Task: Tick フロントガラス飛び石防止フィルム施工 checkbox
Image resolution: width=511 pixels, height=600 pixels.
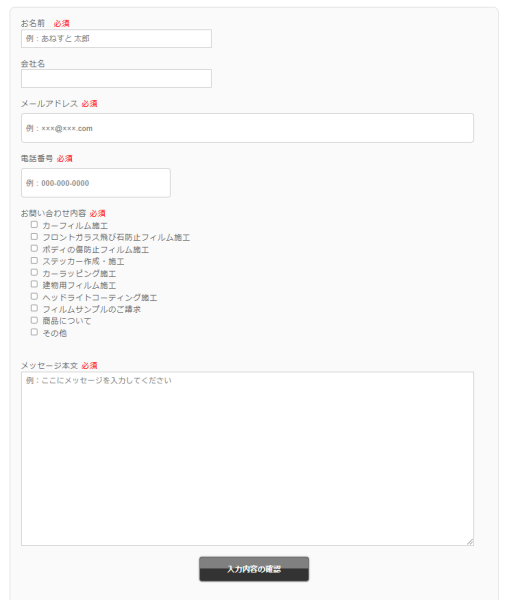Action: click(34, 236)
